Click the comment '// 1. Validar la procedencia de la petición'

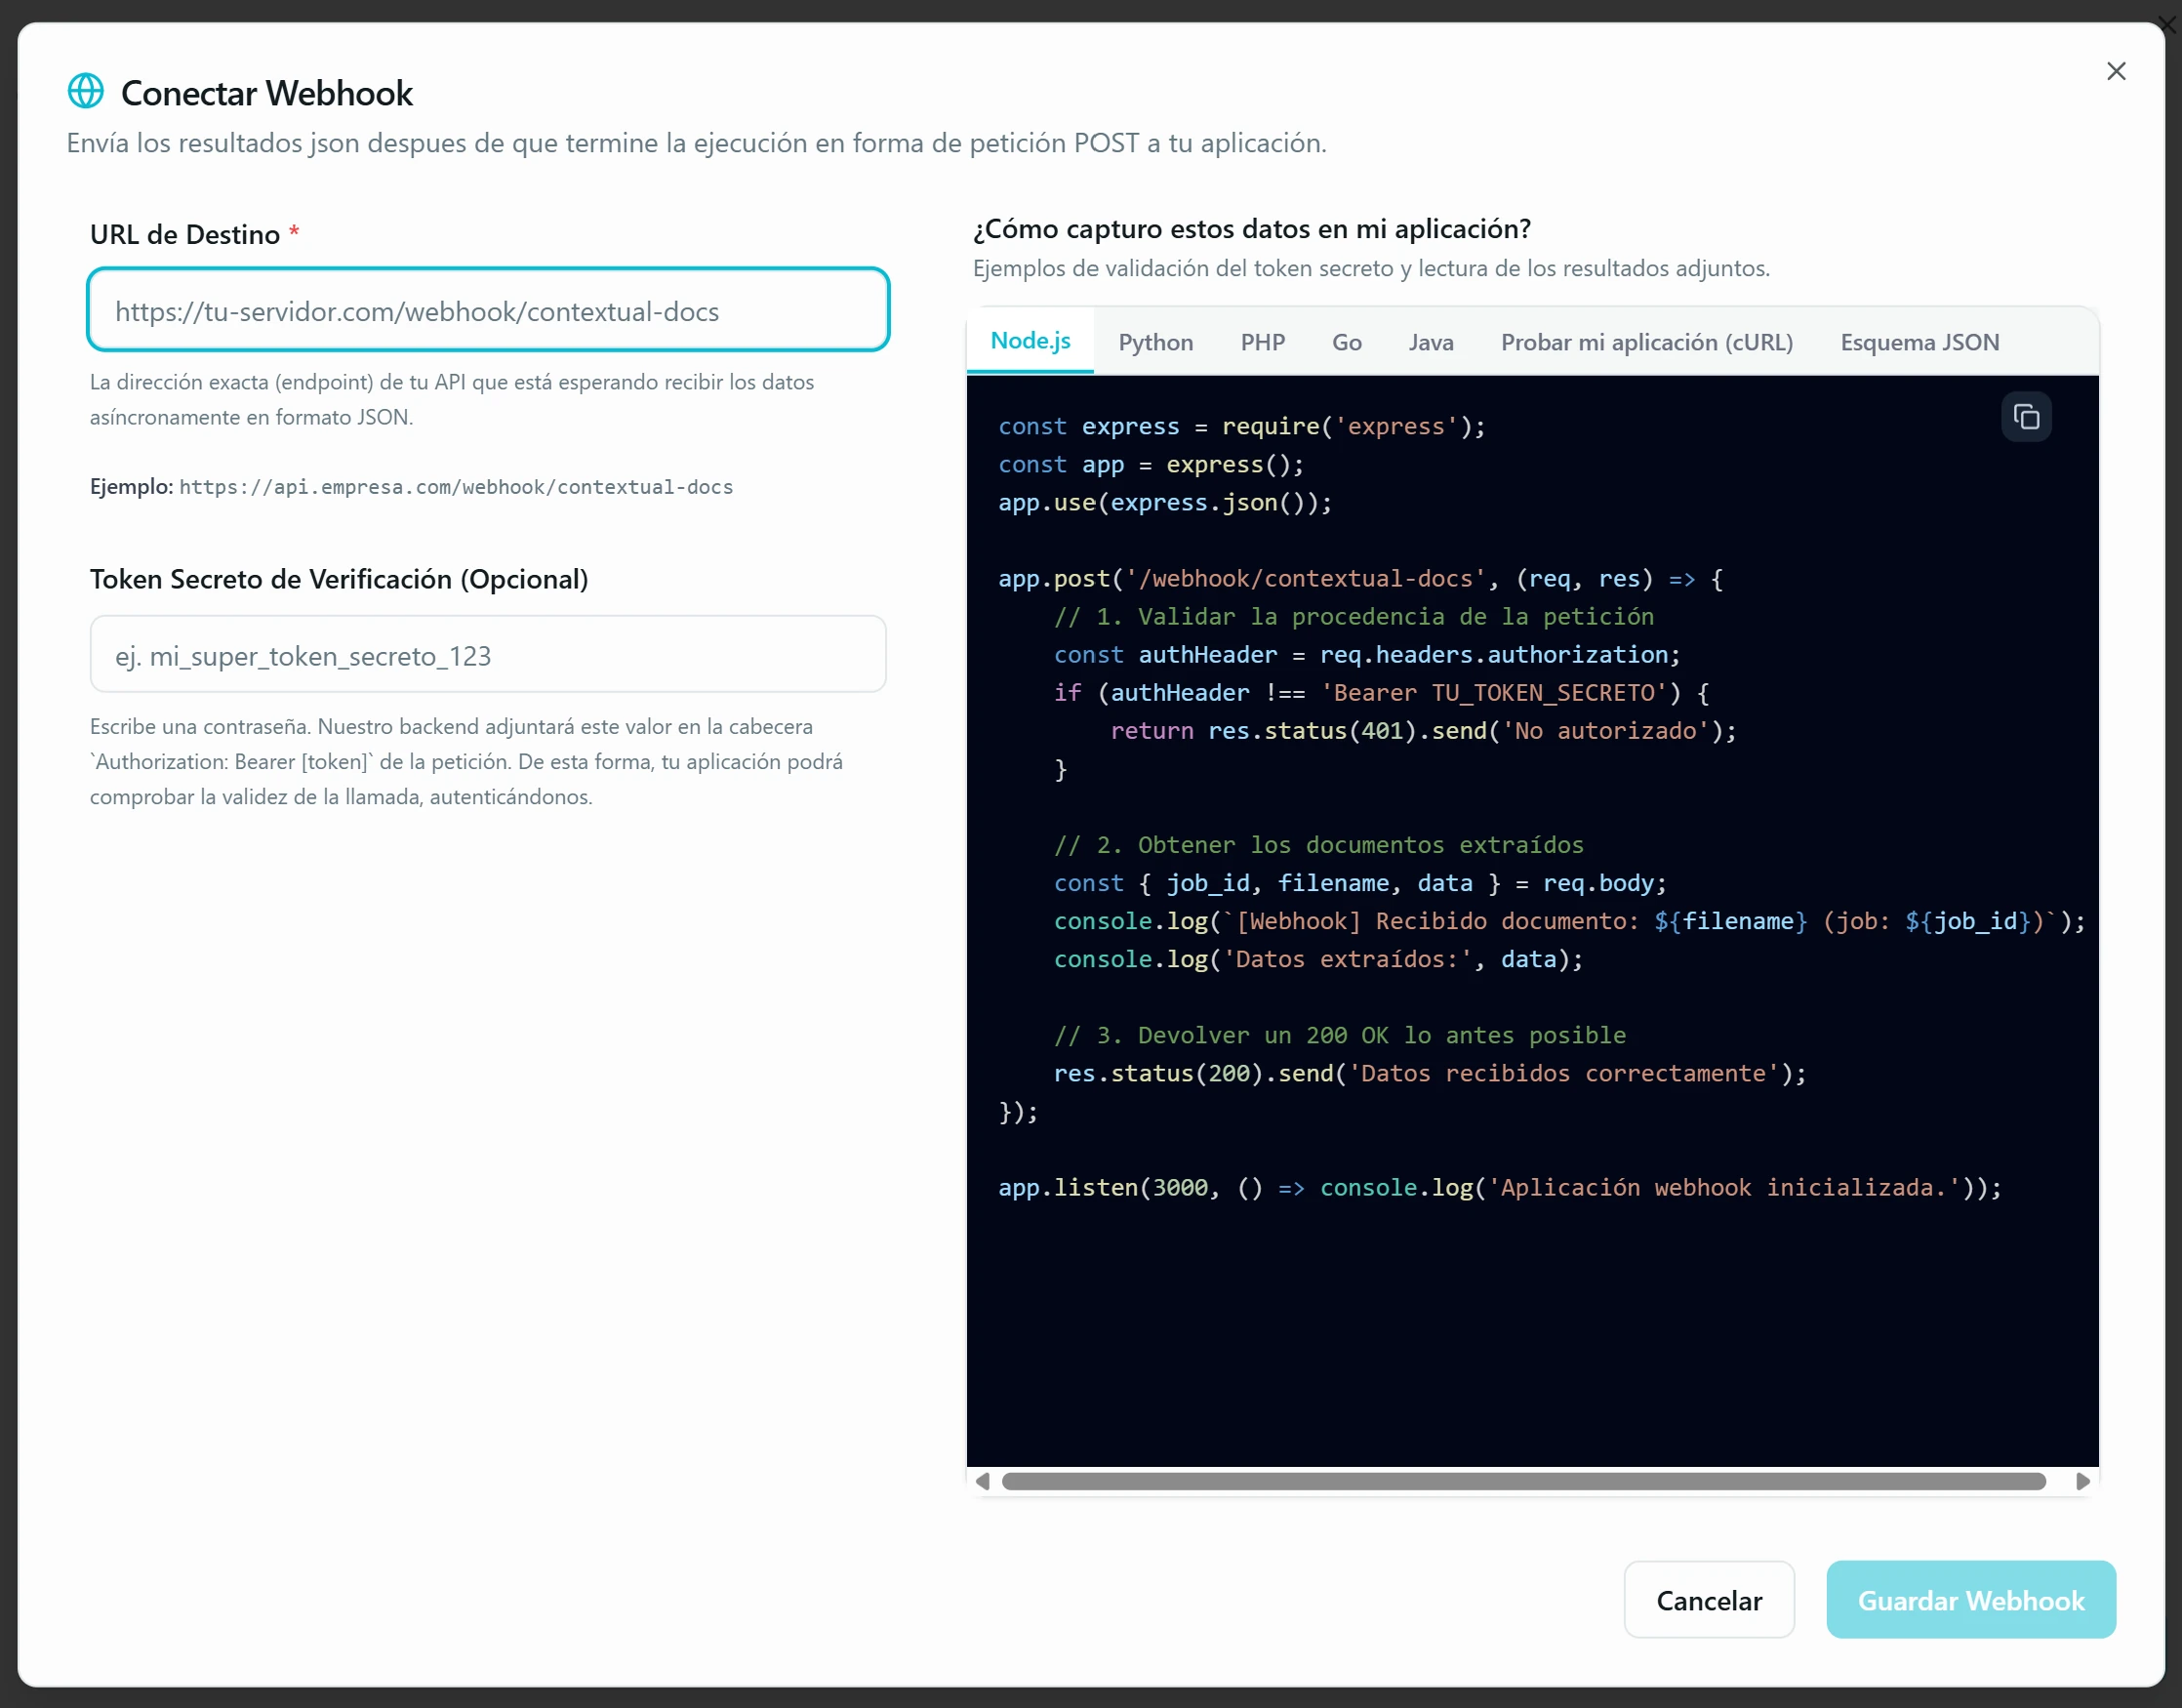tap(1354, 616)
